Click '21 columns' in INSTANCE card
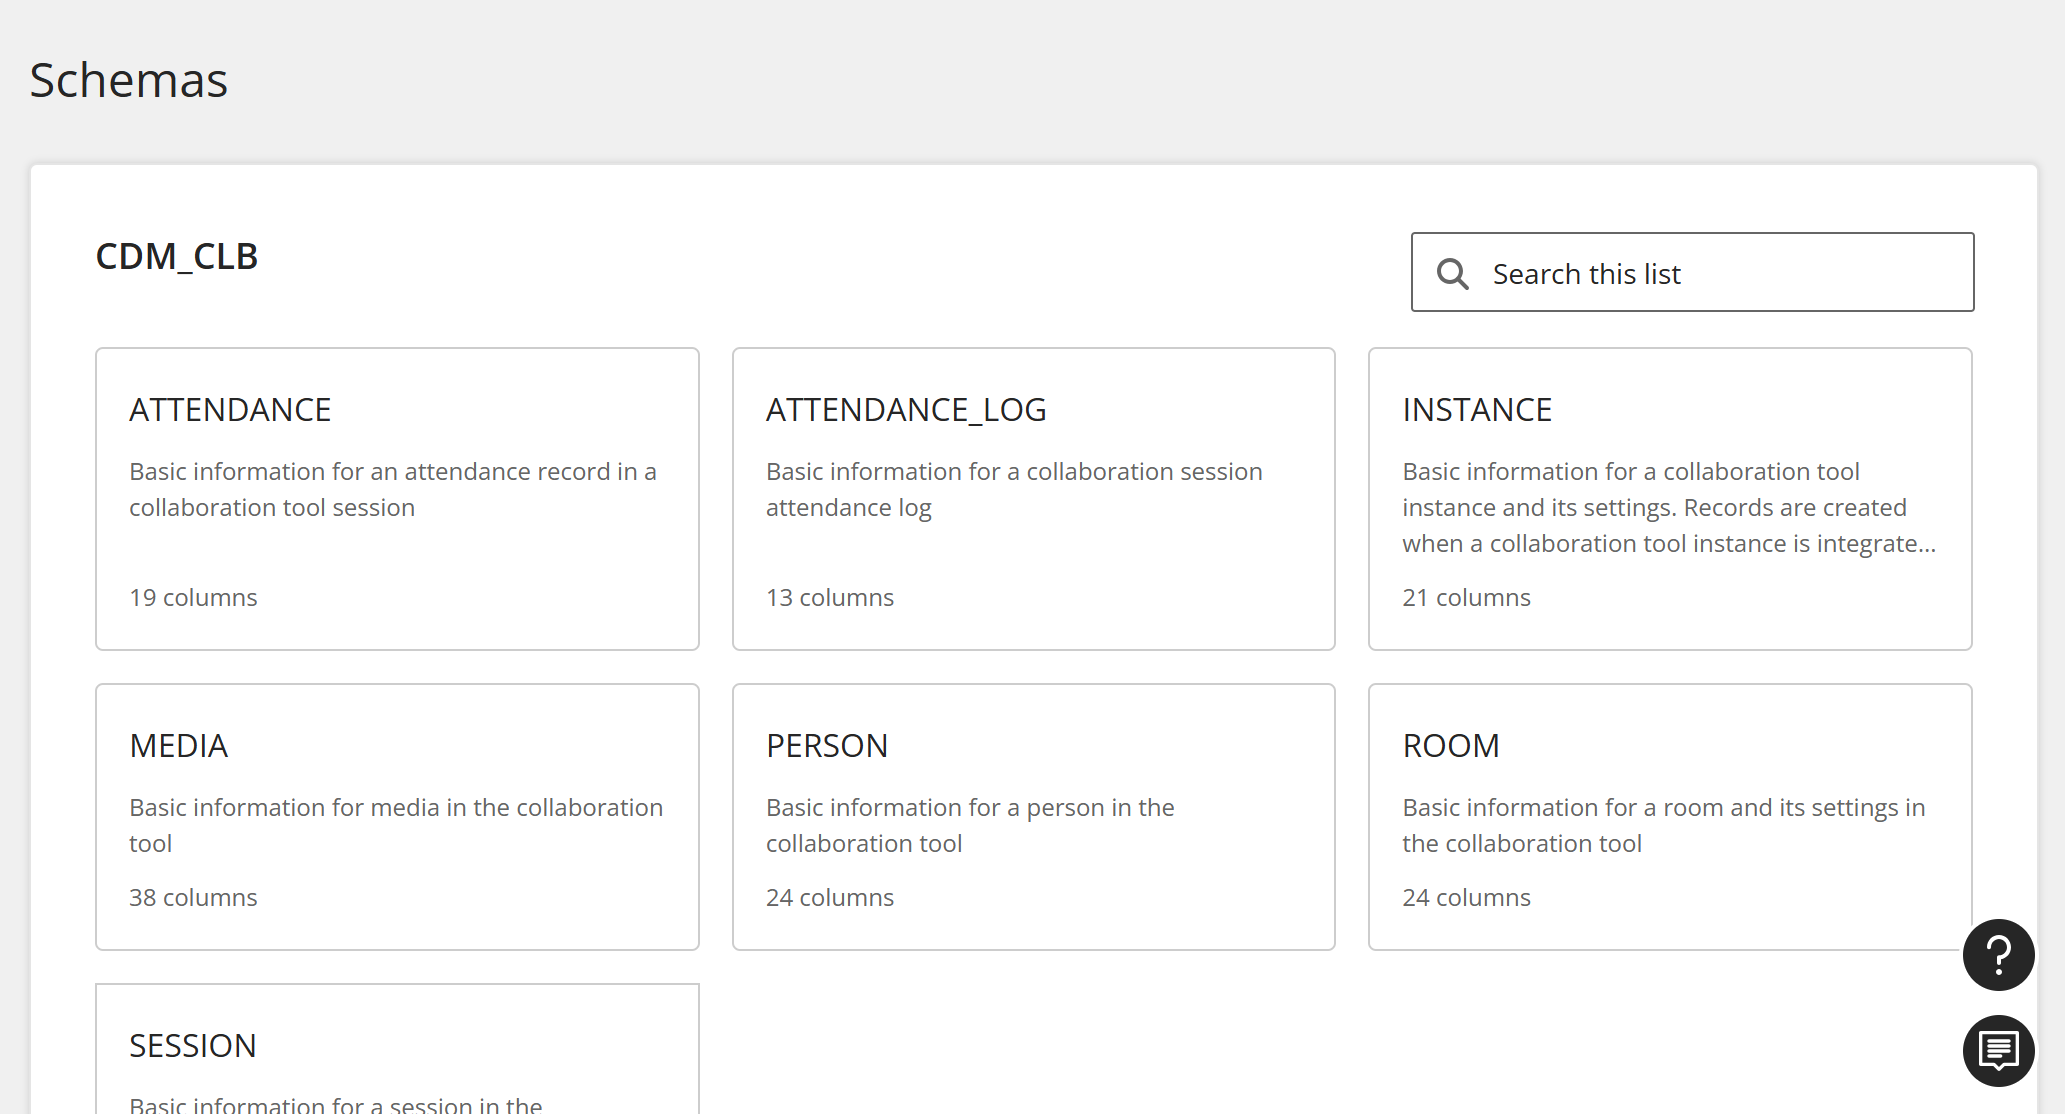This screenshot has height=1114, width=2065. 1466,597
